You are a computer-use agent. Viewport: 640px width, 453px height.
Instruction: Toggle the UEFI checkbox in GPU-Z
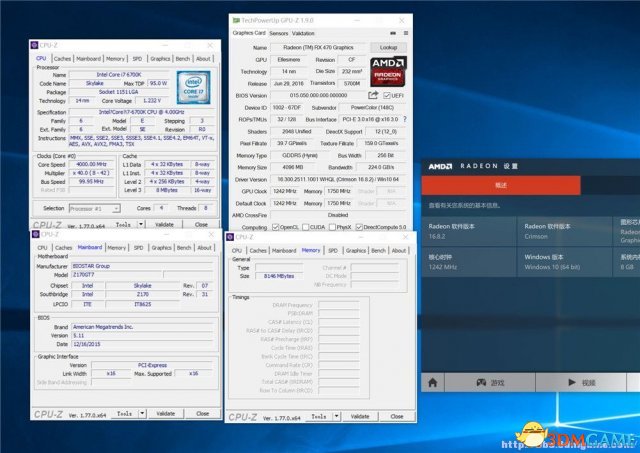(387, 95)
